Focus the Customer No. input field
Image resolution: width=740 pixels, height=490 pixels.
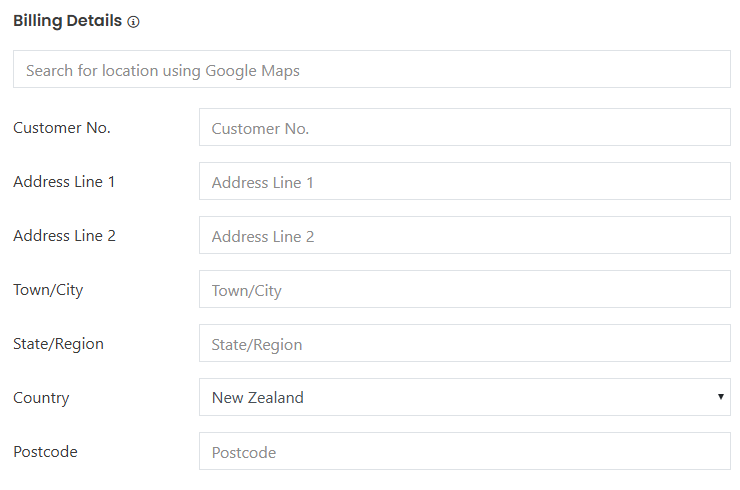point(464,128)
